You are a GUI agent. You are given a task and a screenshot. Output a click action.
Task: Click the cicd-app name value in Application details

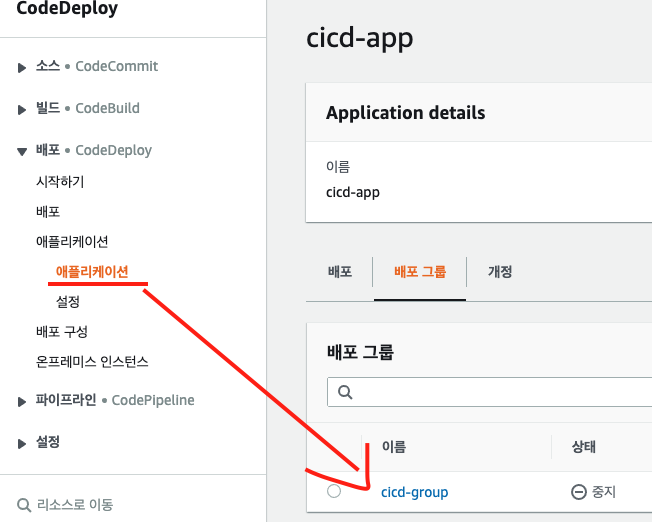(353, 192)
